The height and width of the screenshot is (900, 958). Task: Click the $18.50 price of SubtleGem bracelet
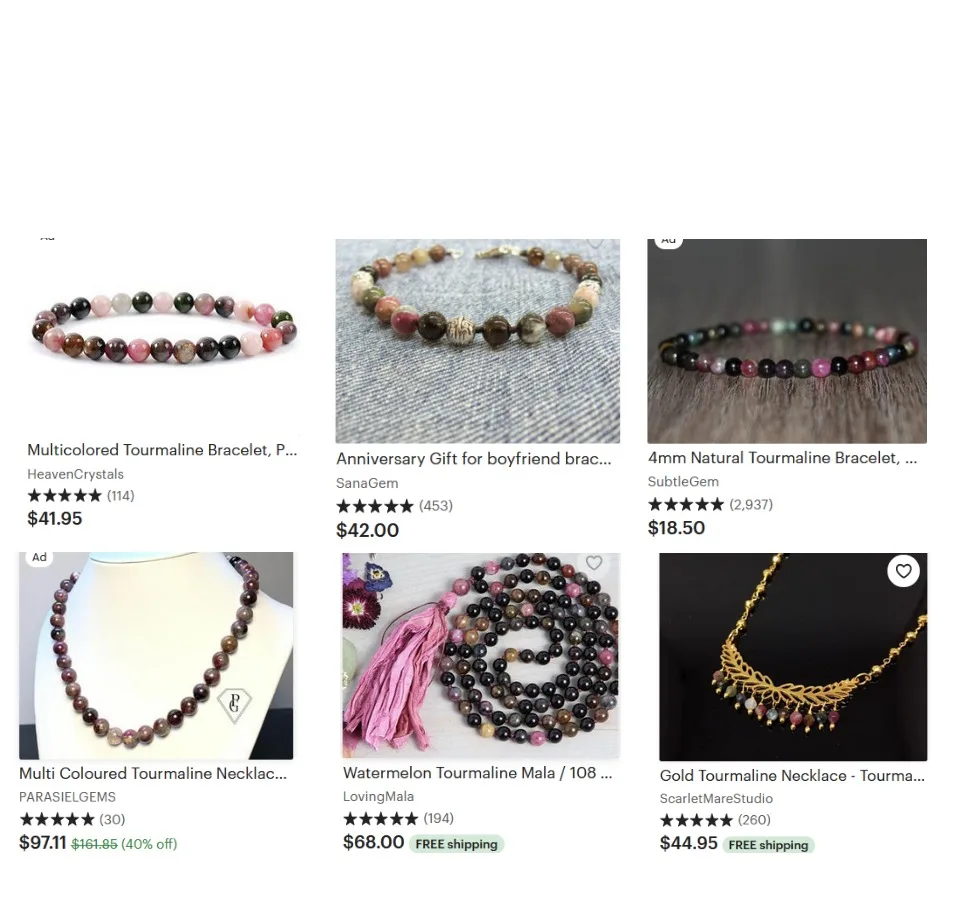pyautogui.click(x=676, y=528)
